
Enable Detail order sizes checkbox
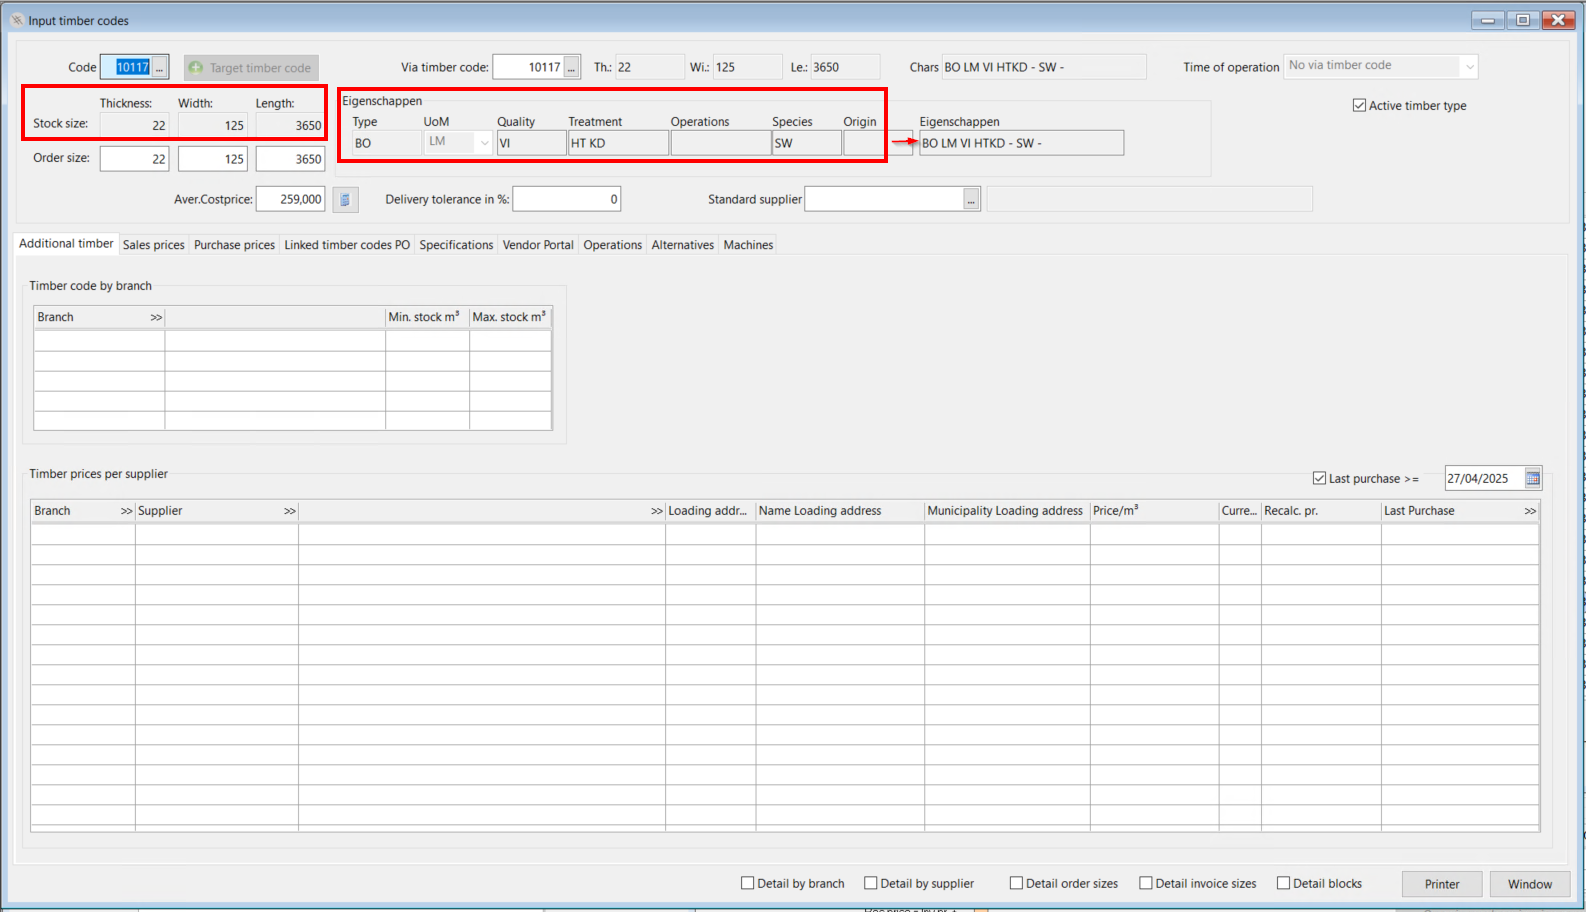(1016, 883)
